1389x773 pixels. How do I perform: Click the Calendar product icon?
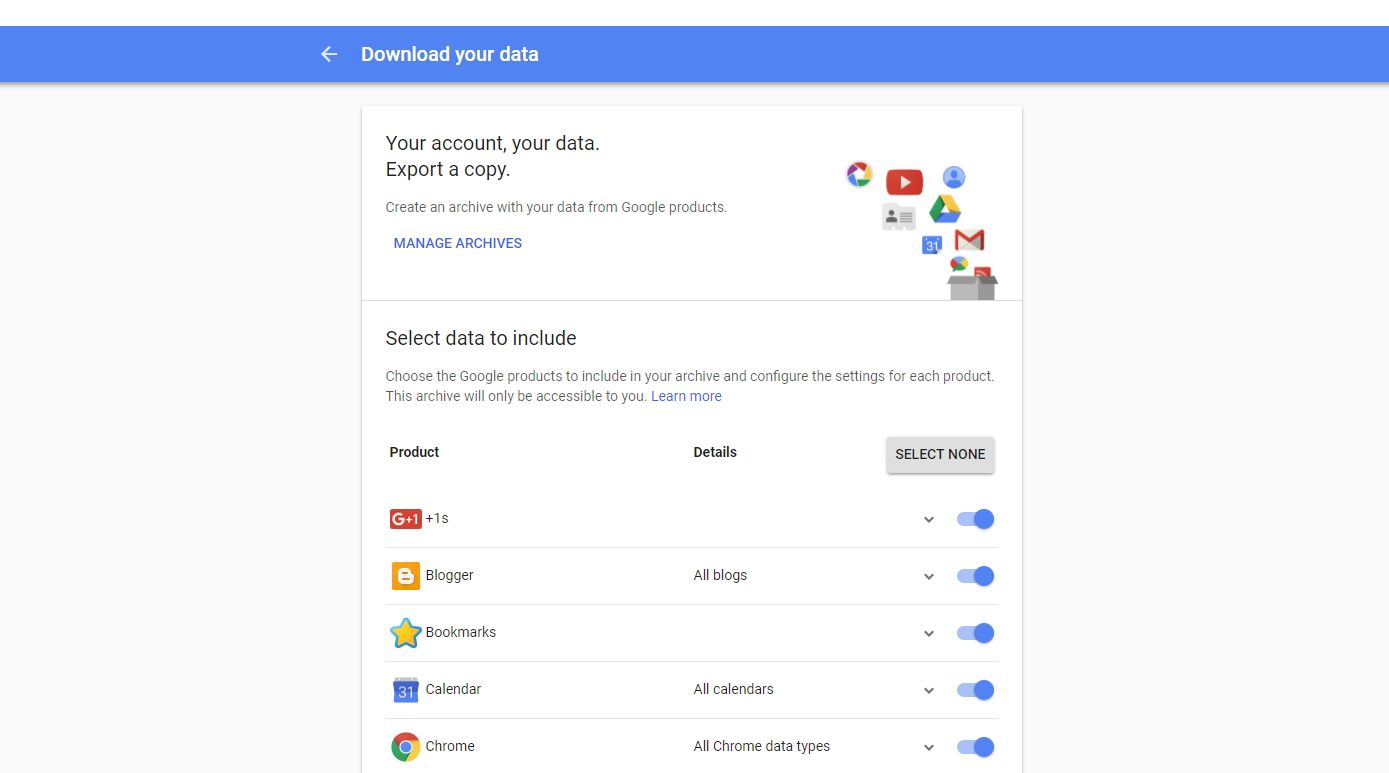coord(405,690)
